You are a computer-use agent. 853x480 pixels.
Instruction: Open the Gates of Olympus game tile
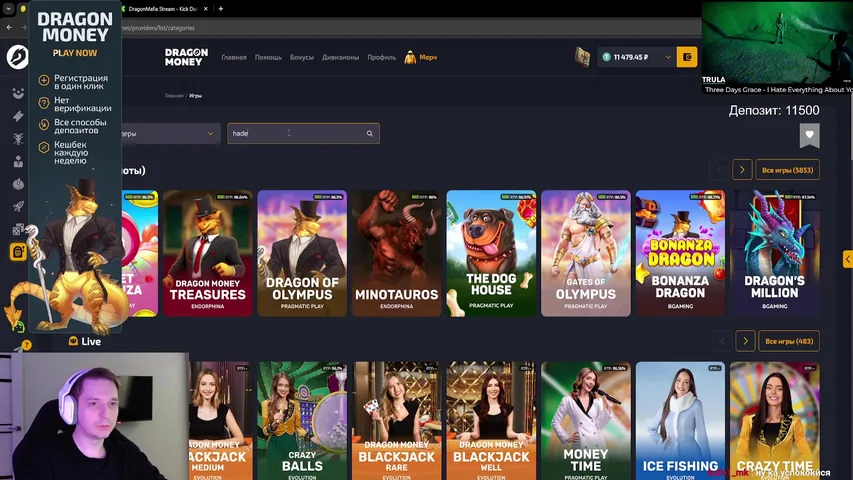585,253
